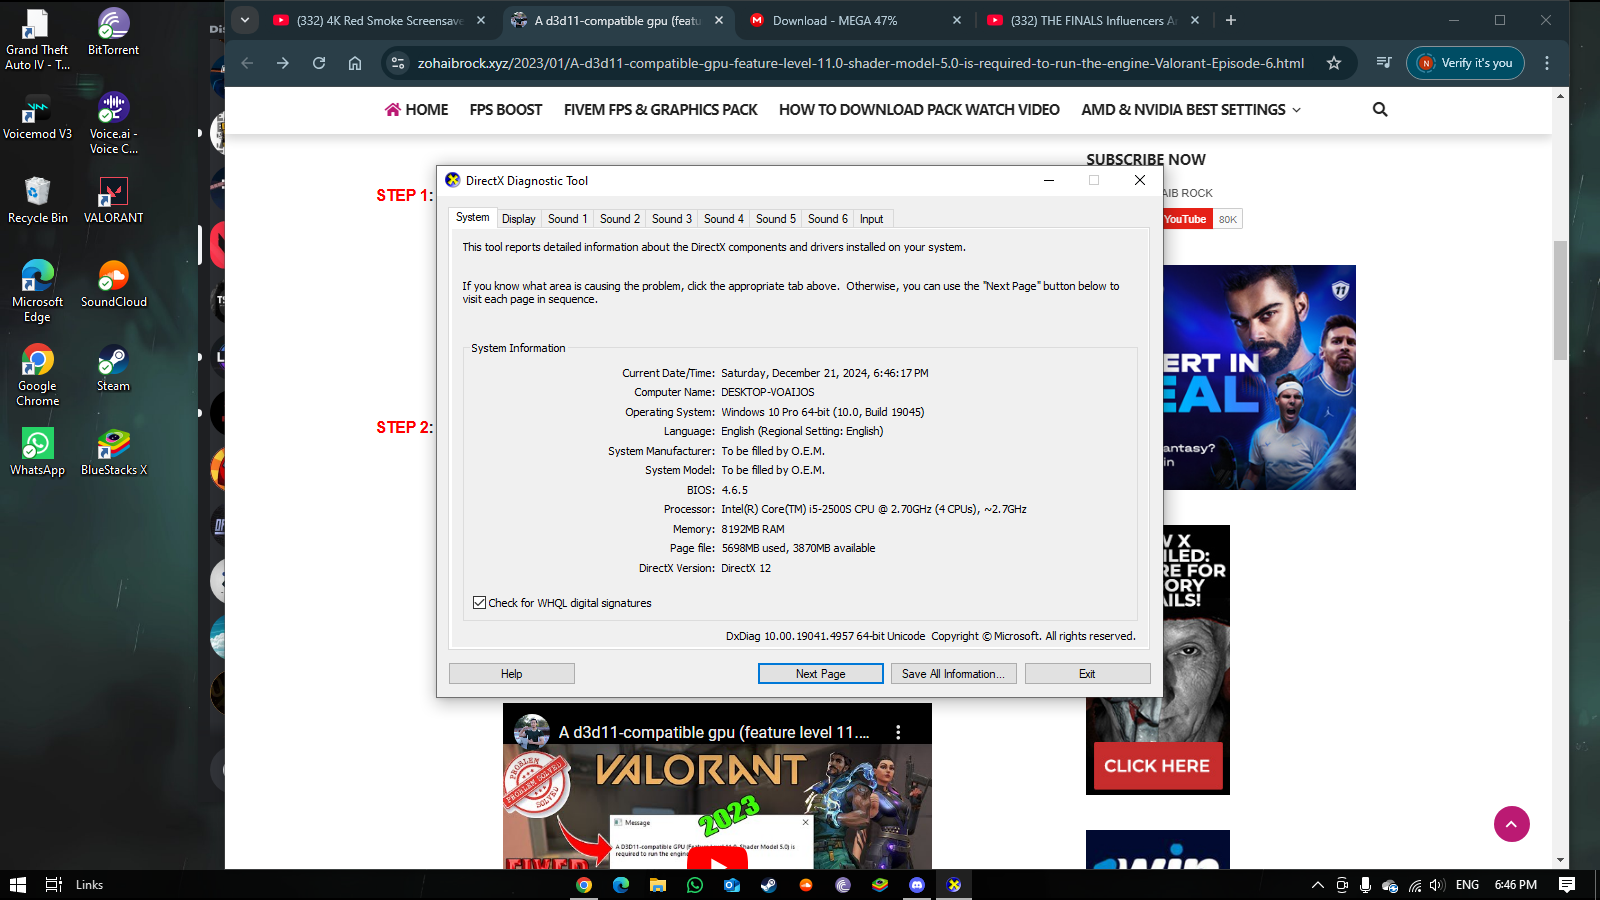Expand the Chrome tab search dropdown
This screenshot has width=1600, height=900.
[x=245, y=20]
